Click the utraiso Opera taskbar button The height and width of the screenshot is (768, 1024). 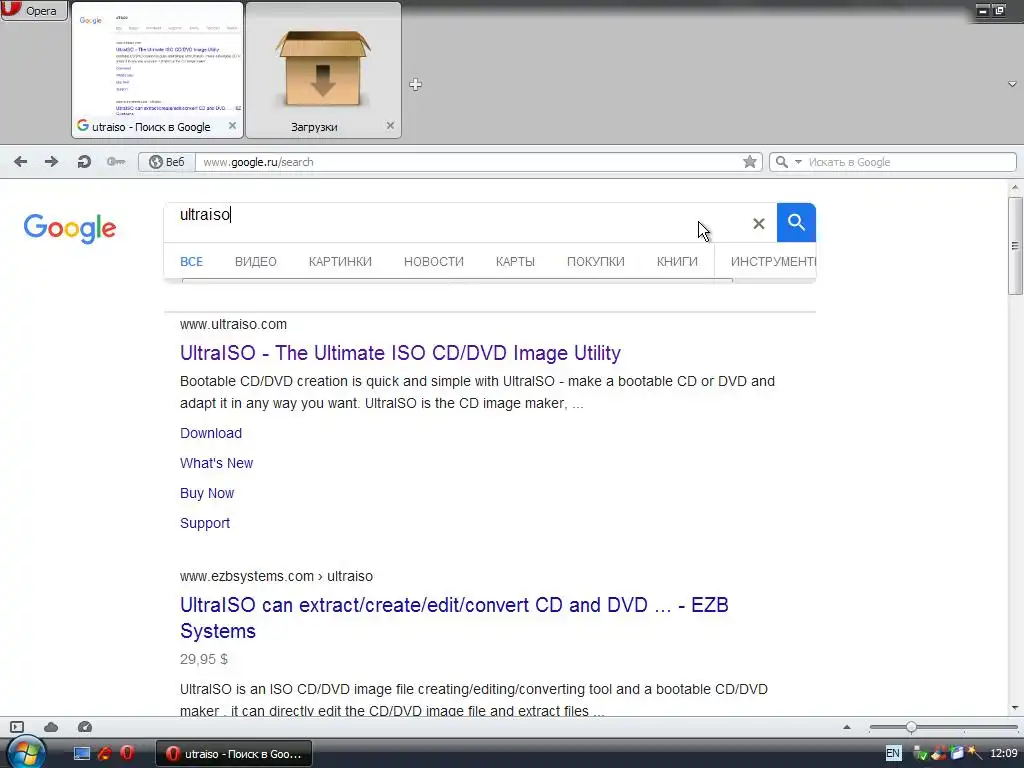234,754
